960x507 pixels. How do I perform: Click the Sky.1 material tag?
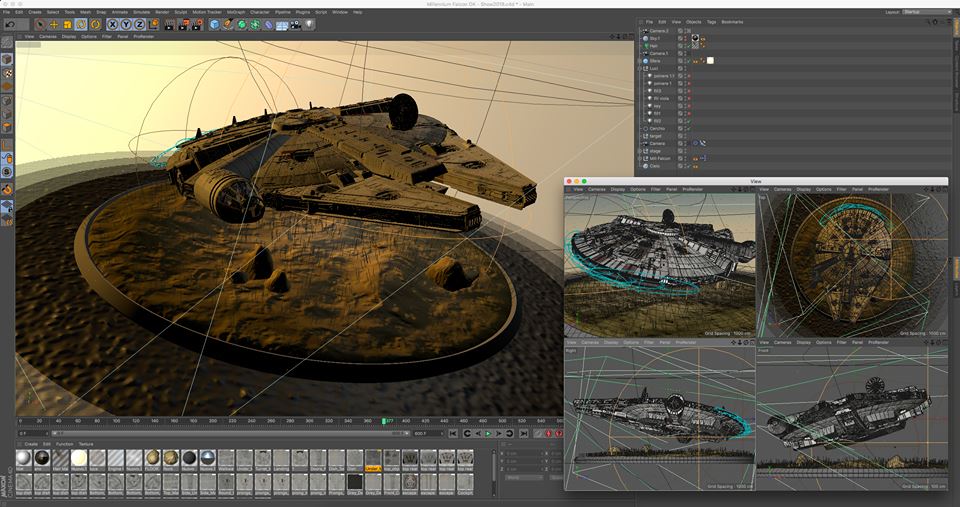(x=696, y=38)
